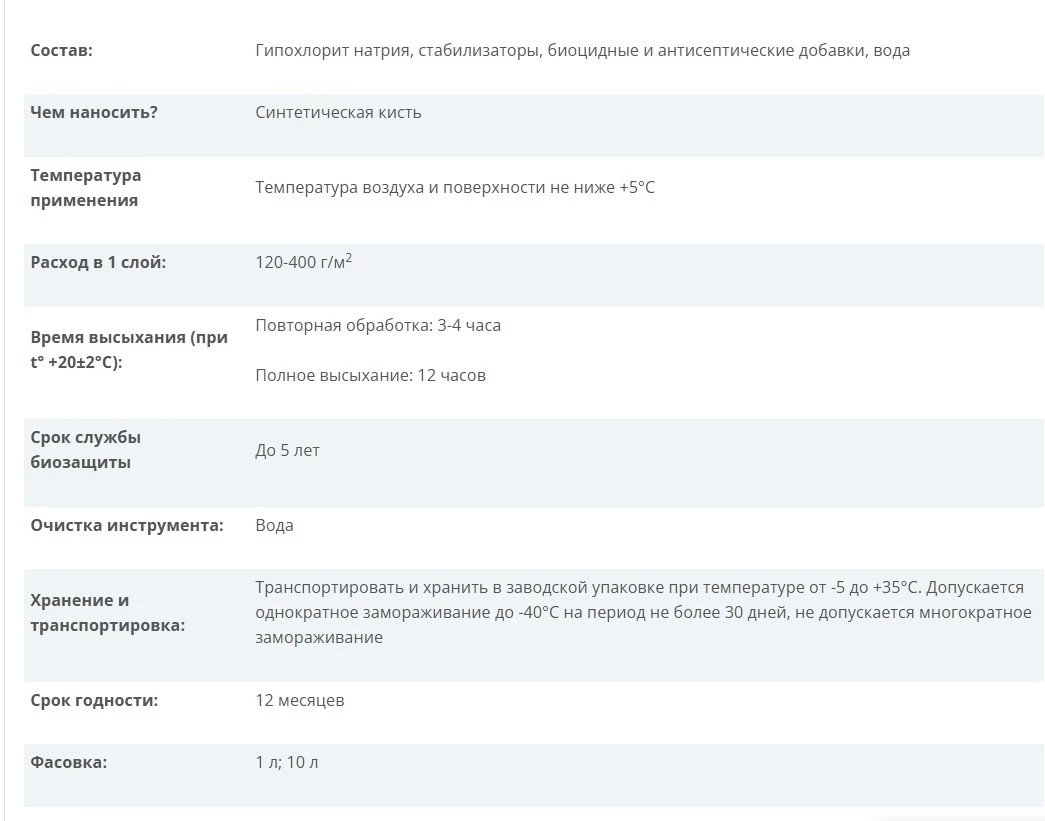Click the storage and transport instructions paragraph
1045x821 pixels.
[643, 612]
